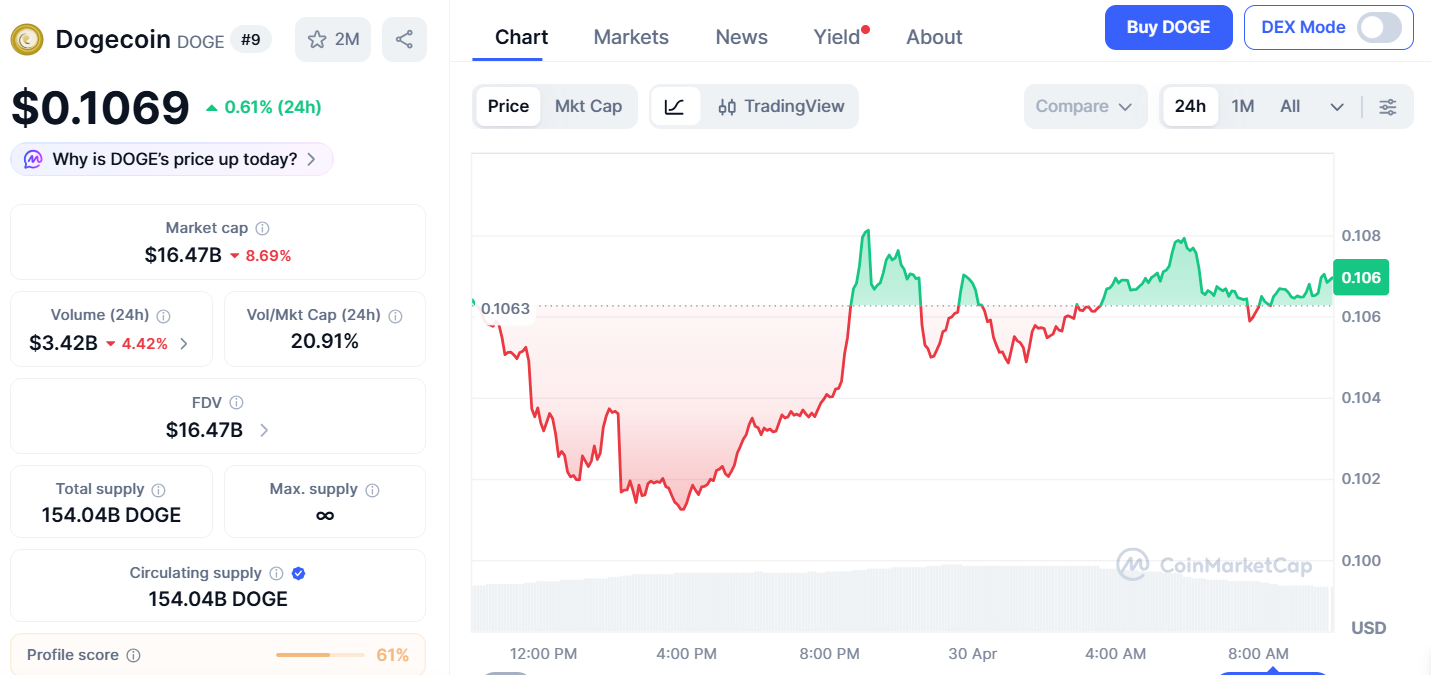
Task: Click the Volume (24h) info icon
Action: click(x=163, y=315)
